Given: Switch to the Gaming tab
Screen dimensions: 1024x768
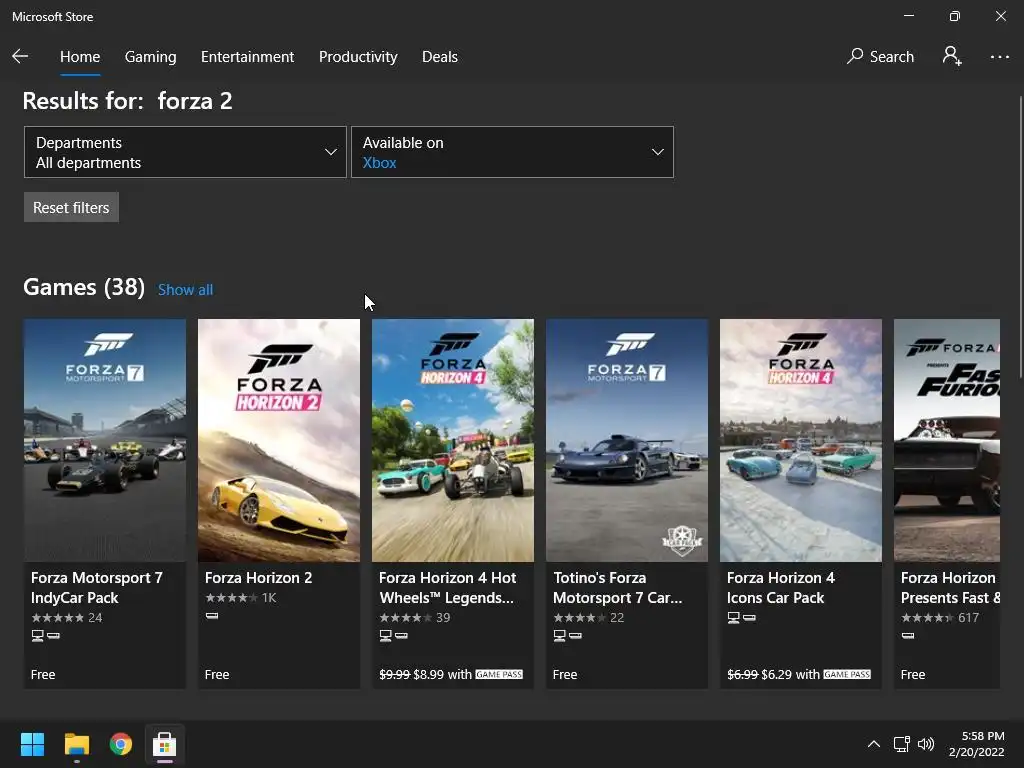Looking at the screenshot, I should click(150, 57).
